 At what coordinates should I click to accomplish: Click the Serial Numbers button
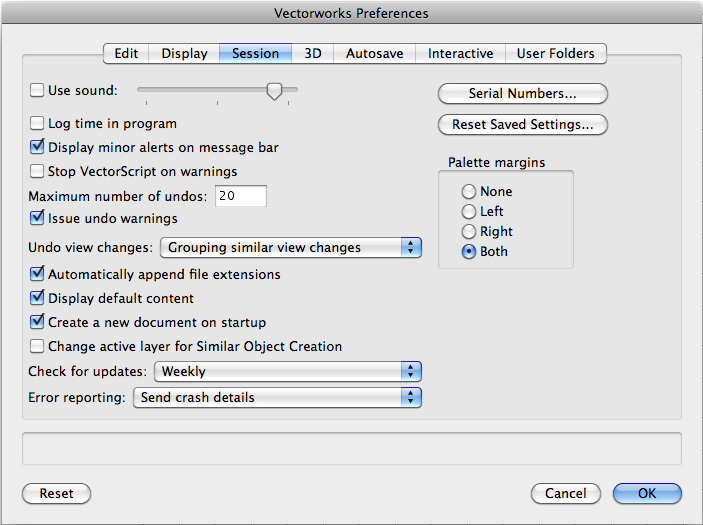click(522, 94)
